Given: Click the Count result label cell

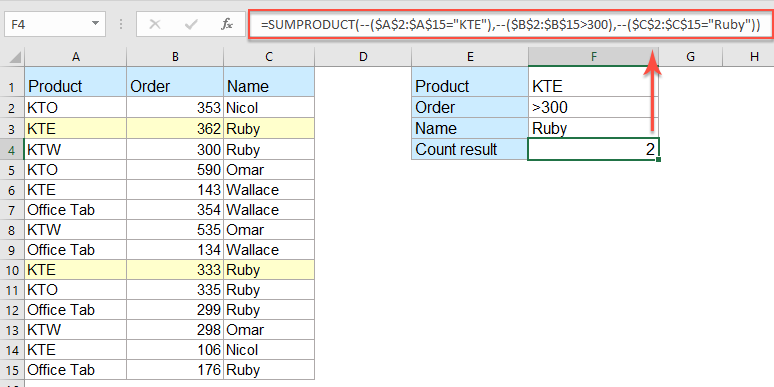Looking at the screenshot, I should point(470,150).
